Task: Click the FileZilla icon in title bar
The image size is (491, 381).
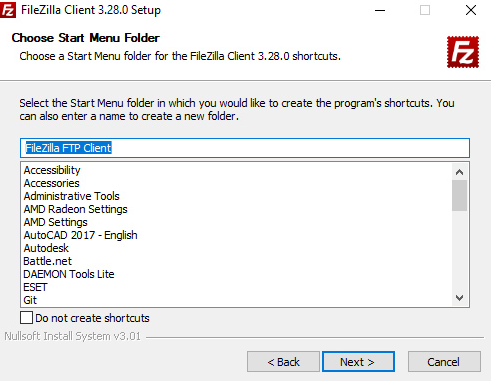Action: click(x=8, y=10)
